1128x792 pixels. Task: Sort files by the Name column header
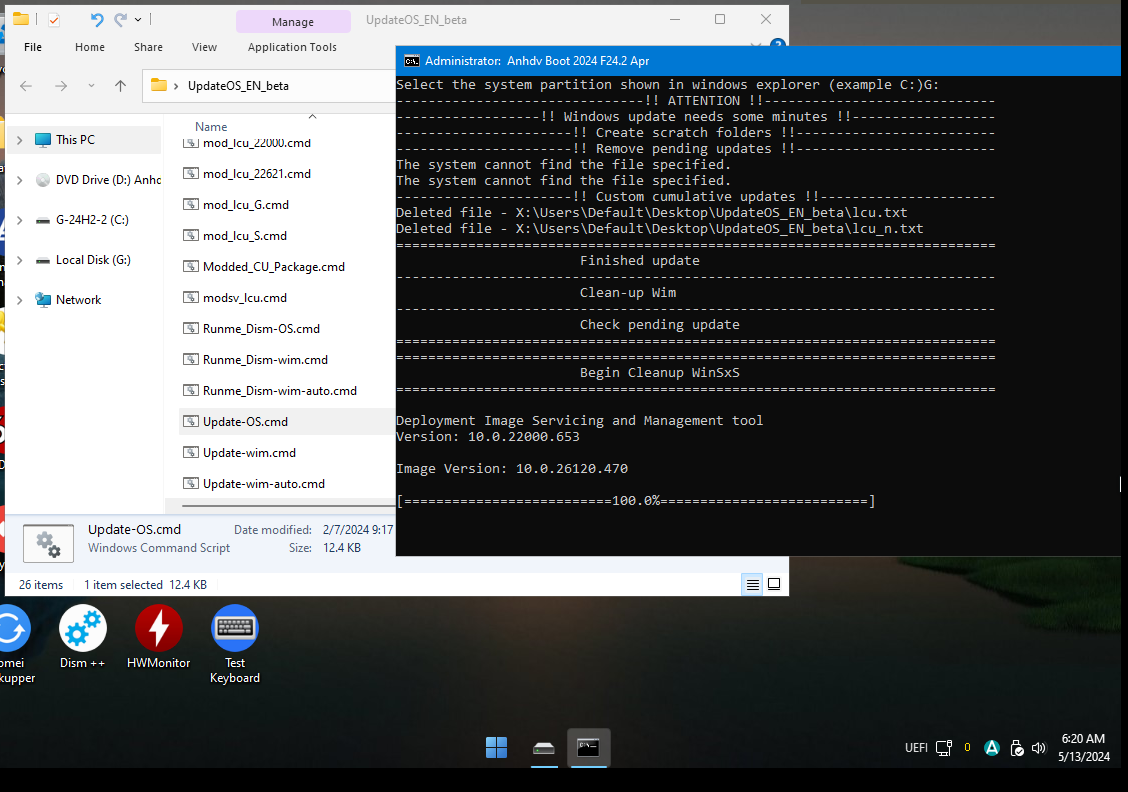point(211,127)
